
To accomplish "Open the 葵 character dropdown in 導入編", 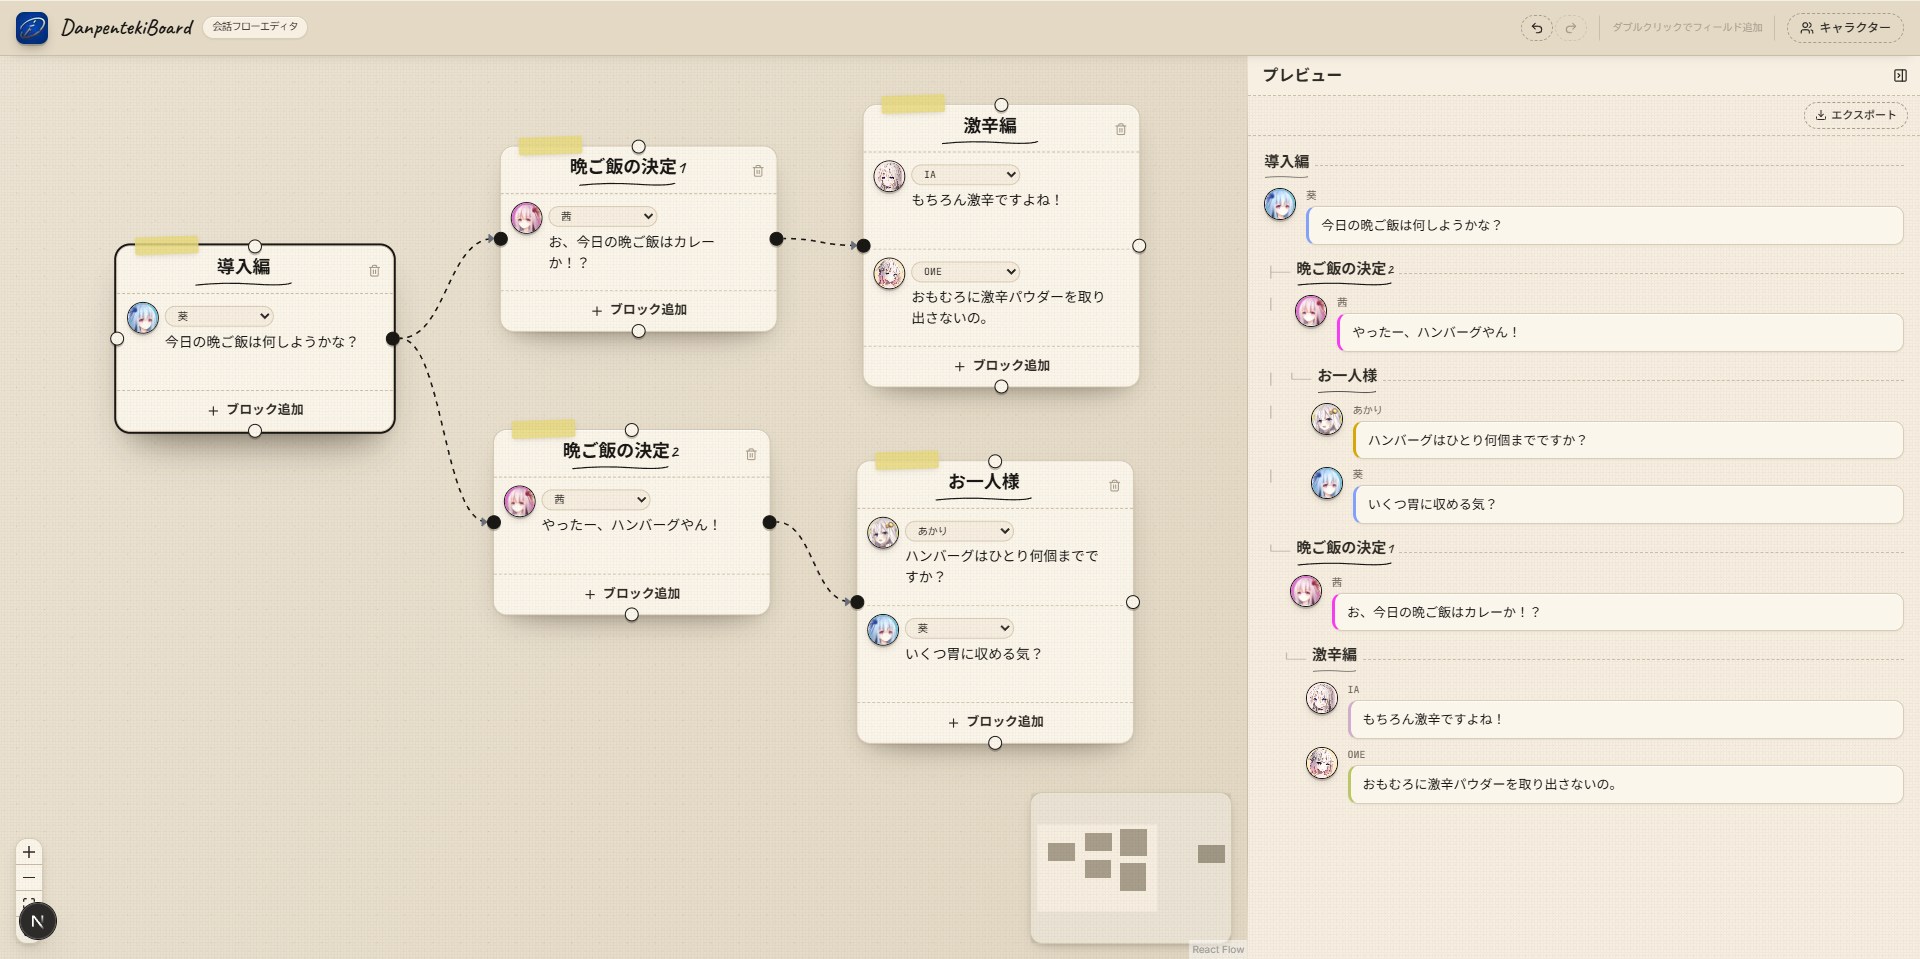I will (220, 316).
